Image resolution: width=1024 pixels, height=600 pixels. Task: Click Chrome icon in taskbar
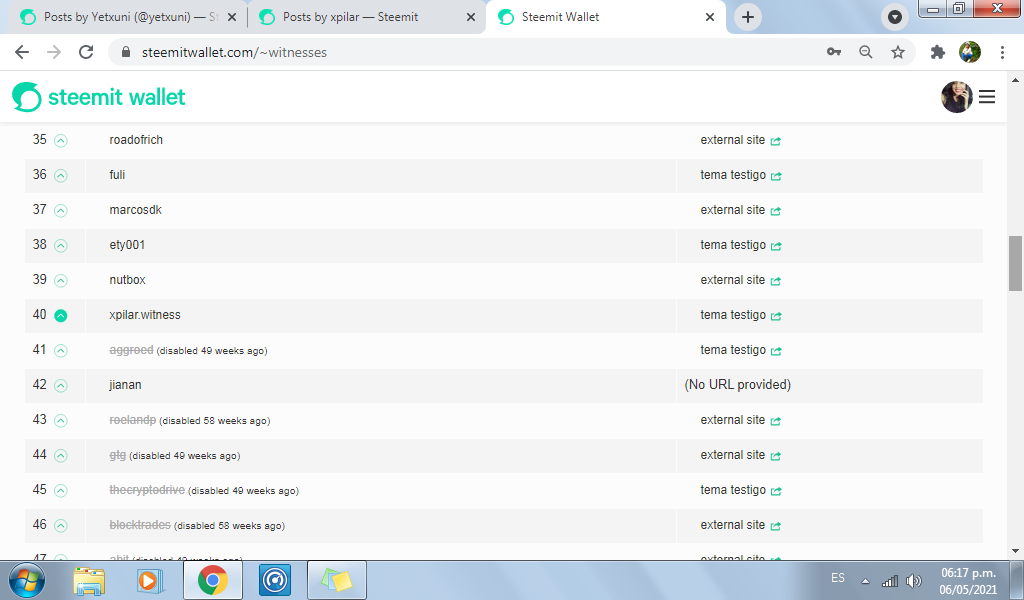pyautogui.click(x=212, y=580)
